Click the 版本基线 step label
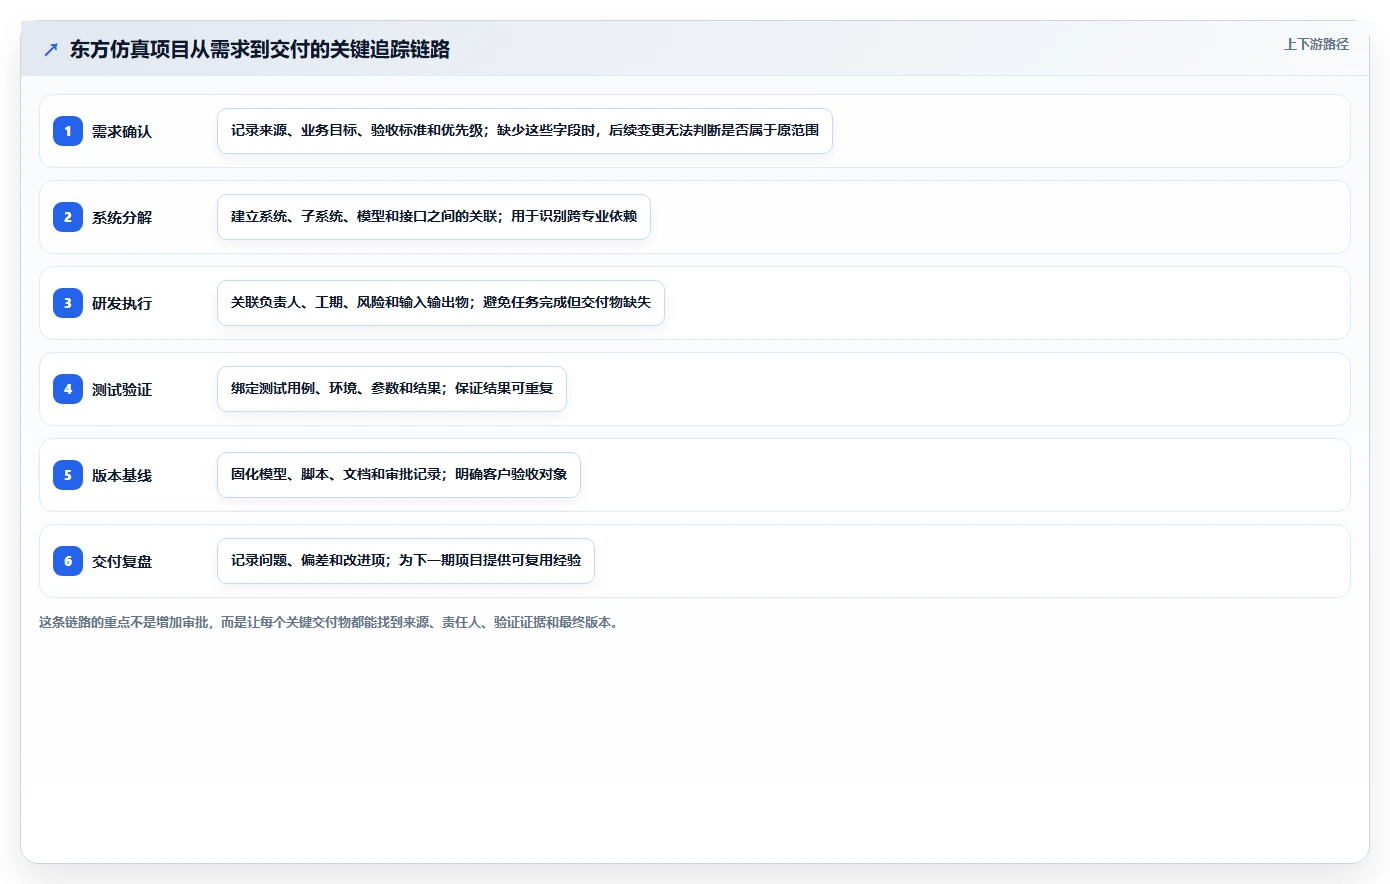1390x884 pixels. [x=122, y=475]
